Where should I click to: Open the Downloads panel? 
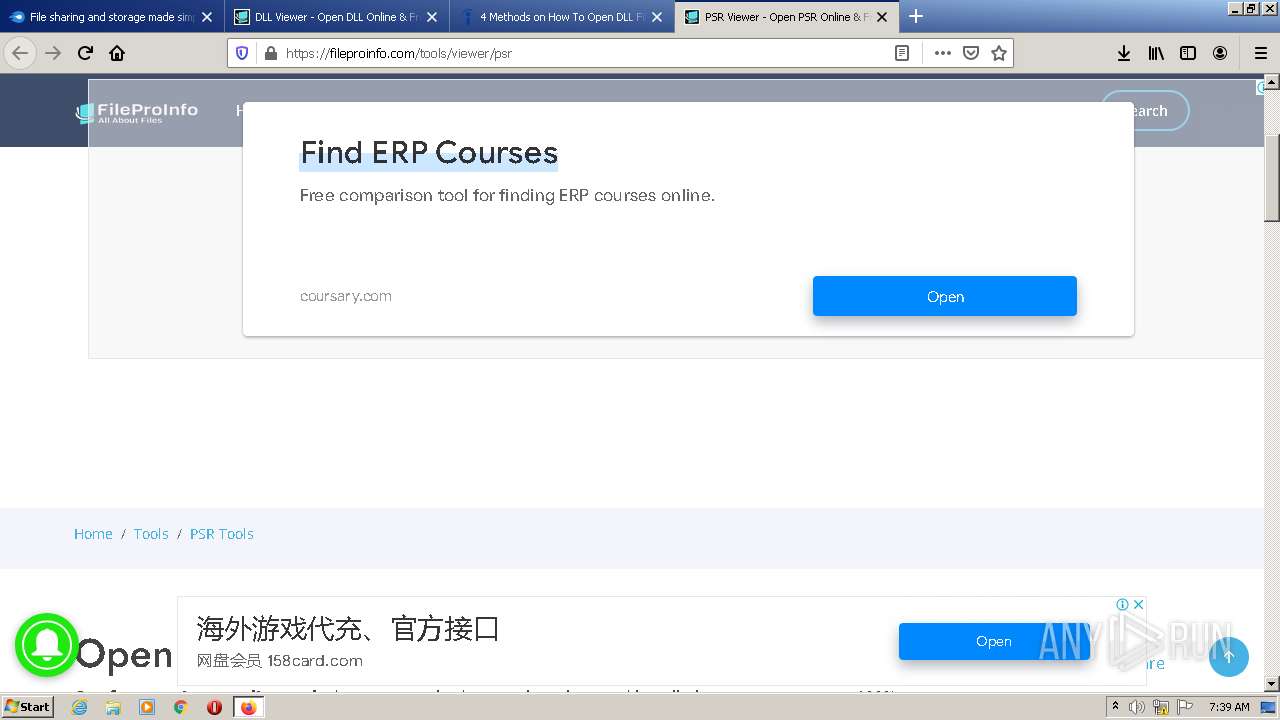pos(1124,53)
